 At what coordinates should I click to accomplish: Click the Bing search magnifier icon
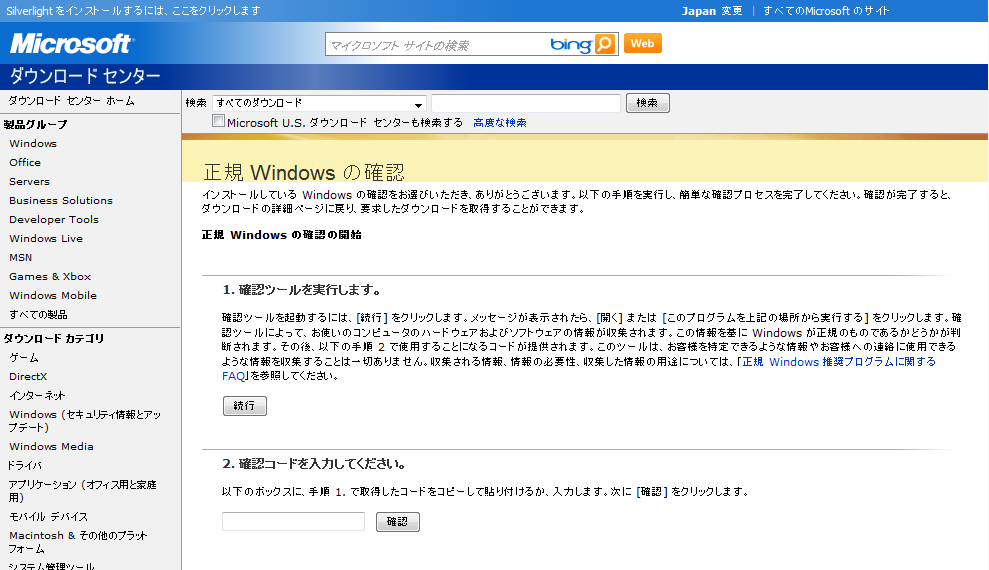[605, 44]
